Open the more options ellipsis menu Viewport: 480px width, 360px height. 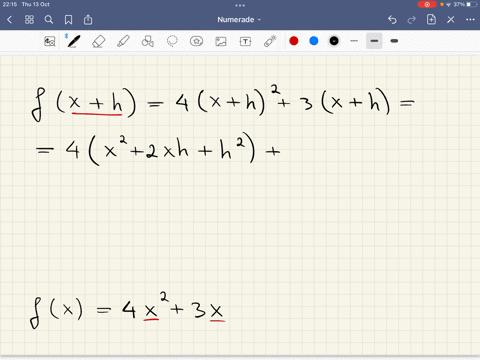[470, 20]
